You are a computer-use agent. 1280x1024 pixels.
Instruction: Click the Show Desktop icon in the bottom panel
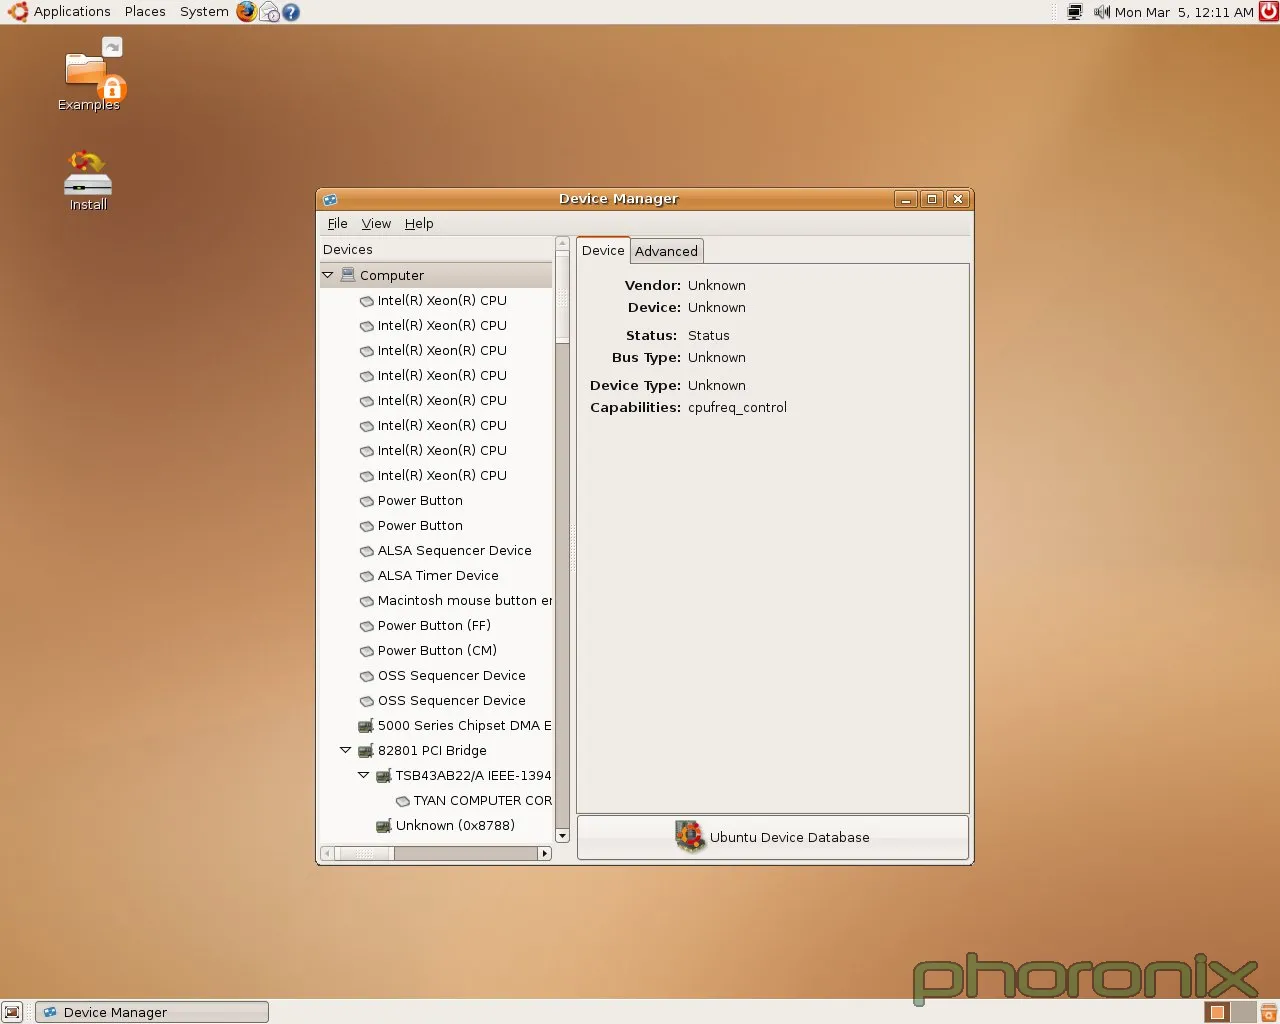[12, 1012]
